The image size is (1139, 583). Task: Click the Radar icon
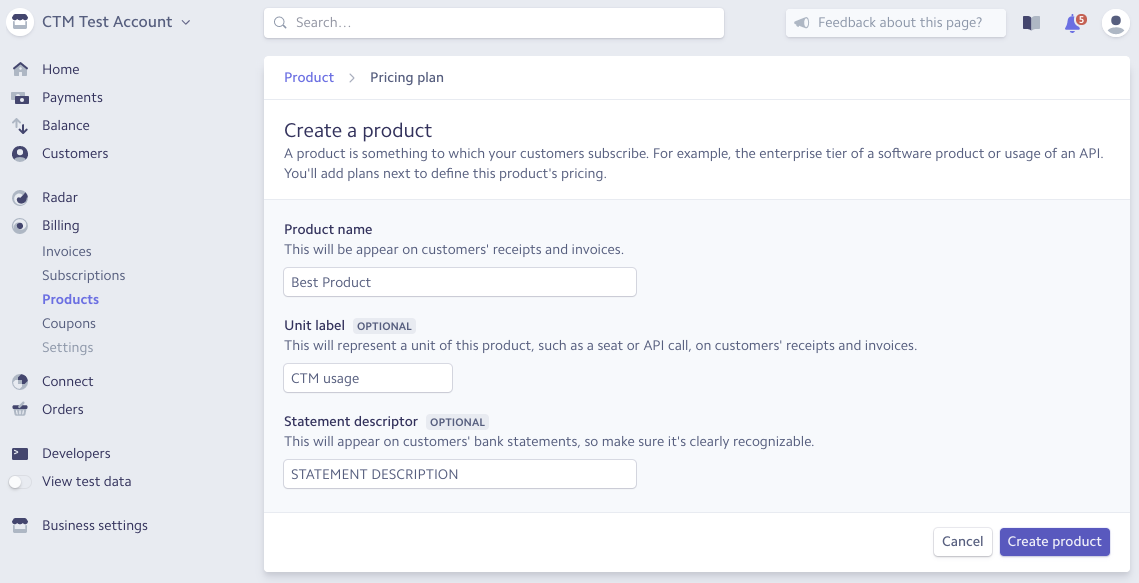tap(20, 197)
